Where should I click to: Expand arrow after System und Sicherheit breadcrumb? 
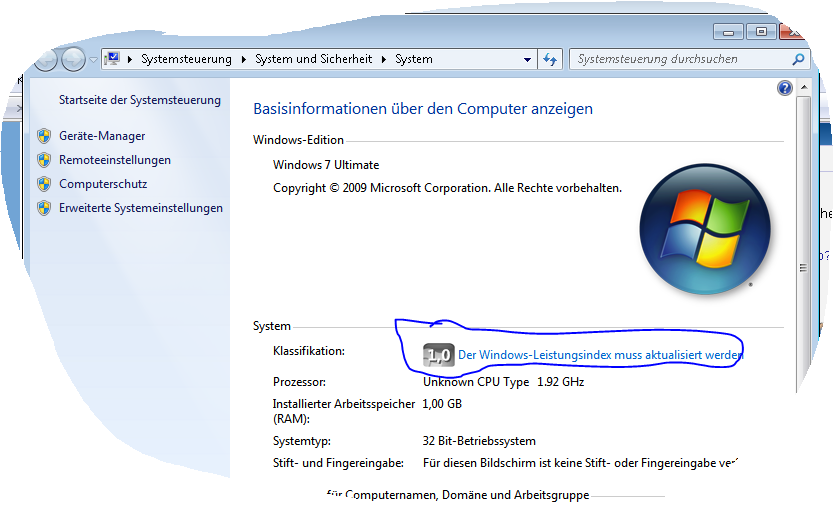click(384, 59)
